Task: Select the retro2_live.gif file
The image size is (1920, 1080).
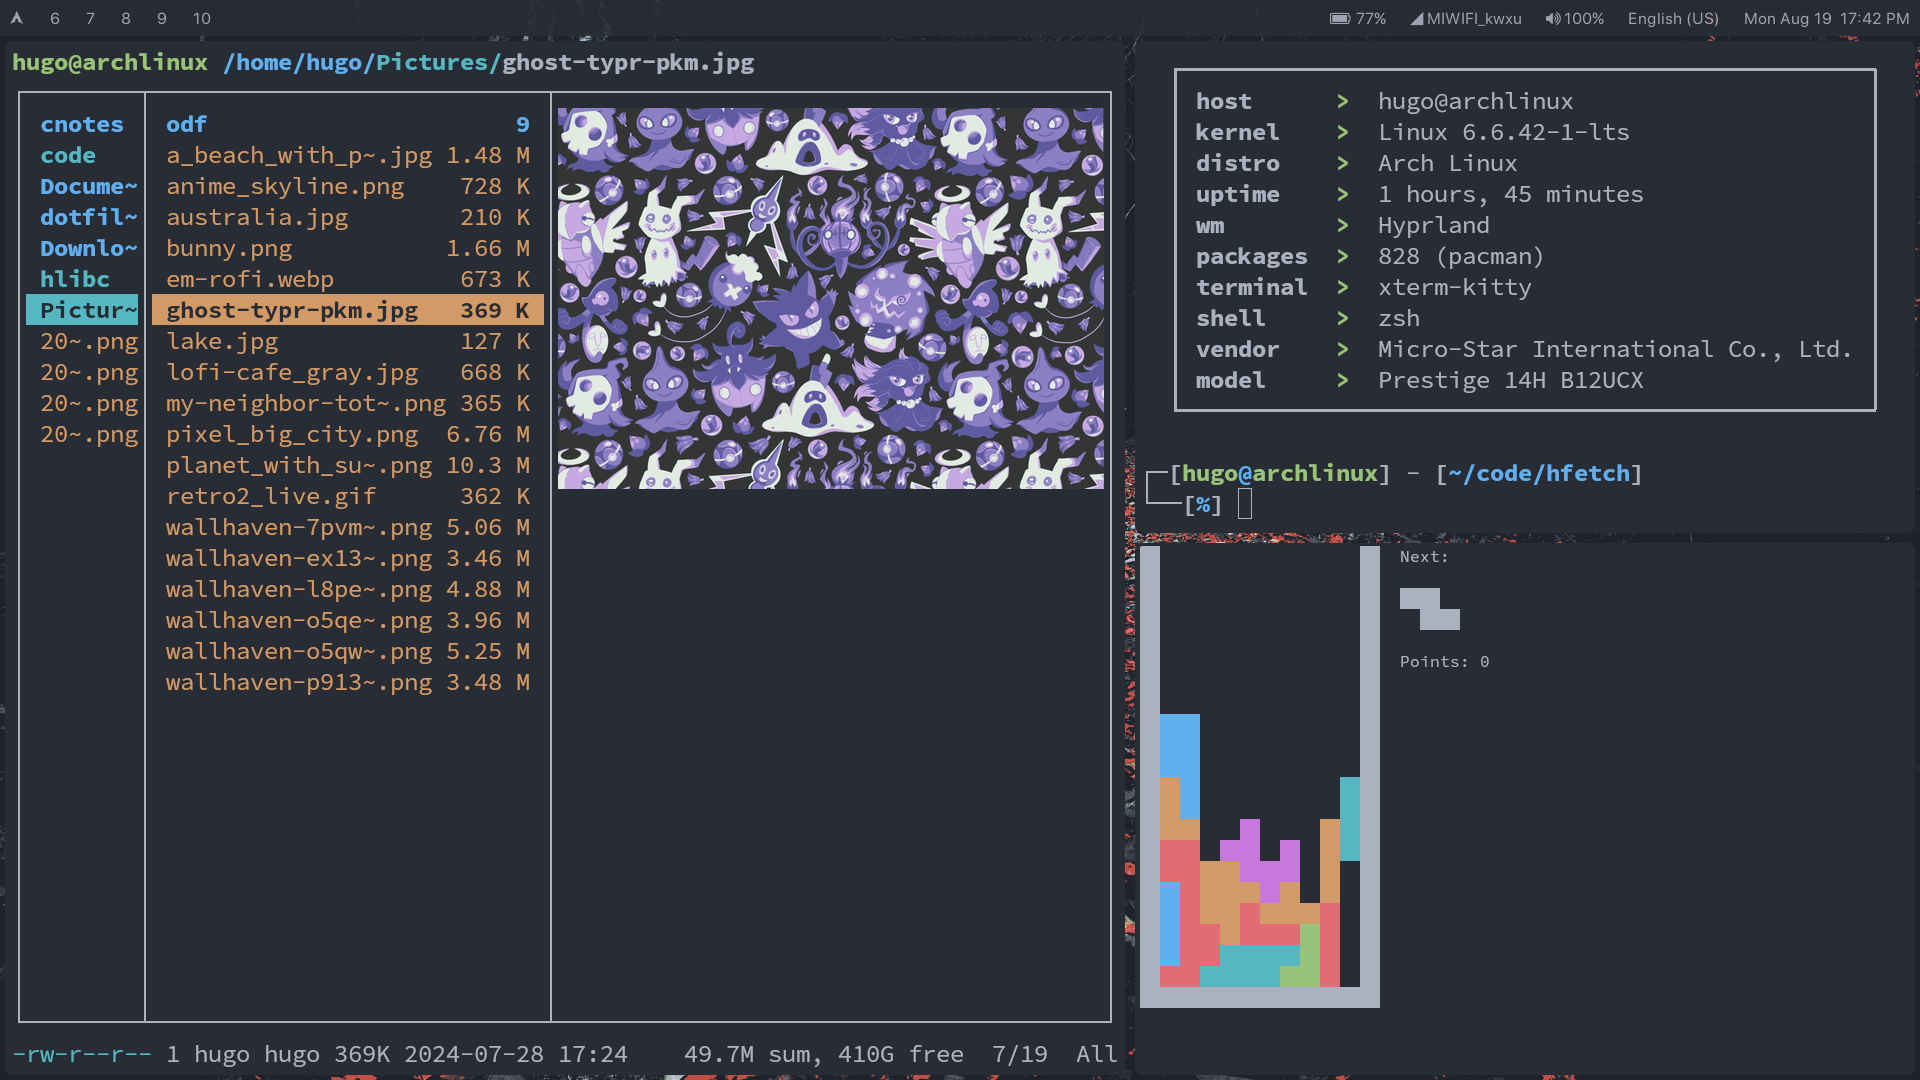Action: pyautogui.click(x=271, y=496)
